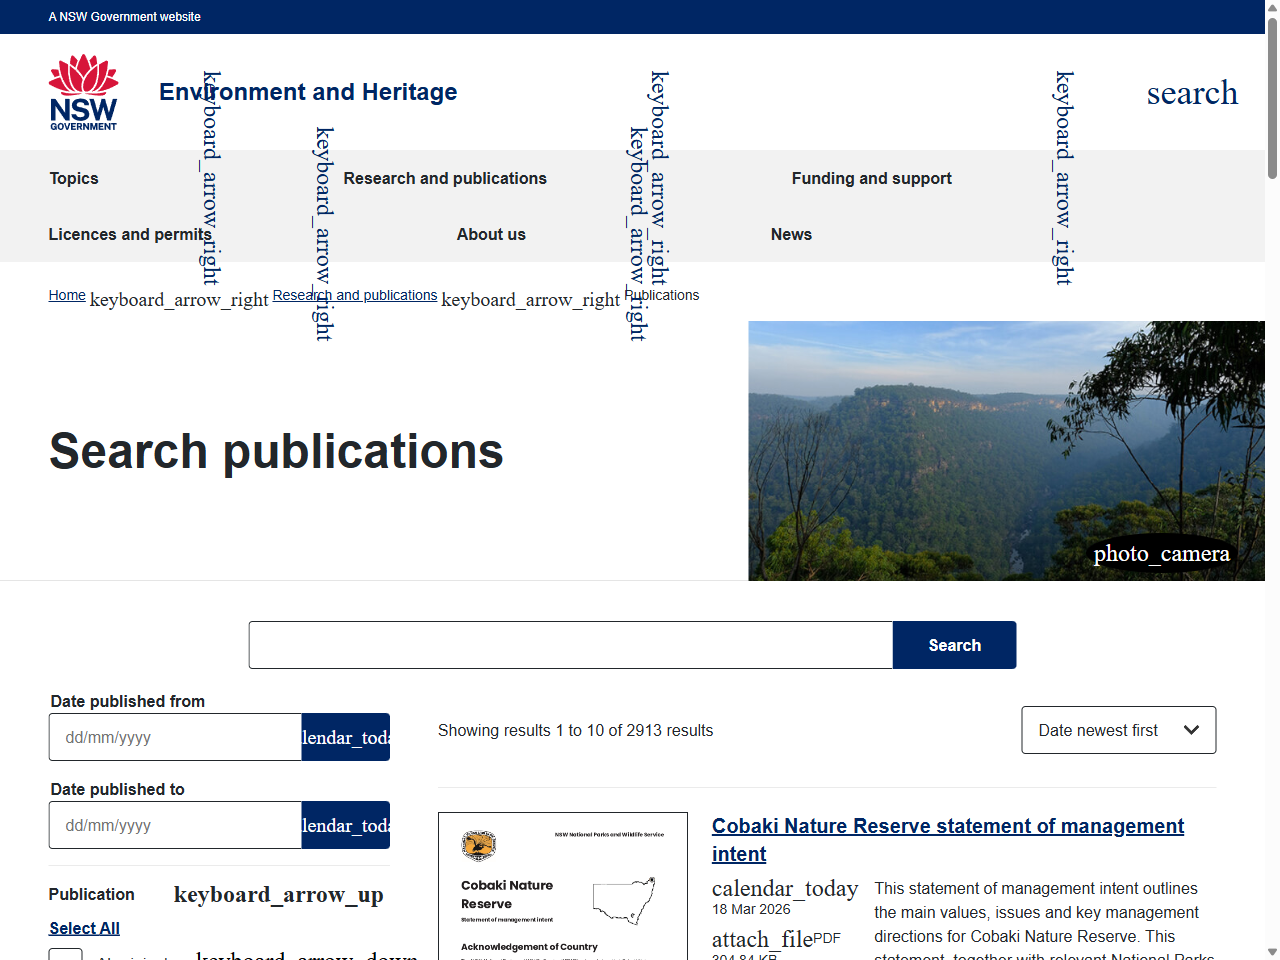
Task: Open the Licences and permits menu
Action: pyautogui.click(x=129, y=234)
